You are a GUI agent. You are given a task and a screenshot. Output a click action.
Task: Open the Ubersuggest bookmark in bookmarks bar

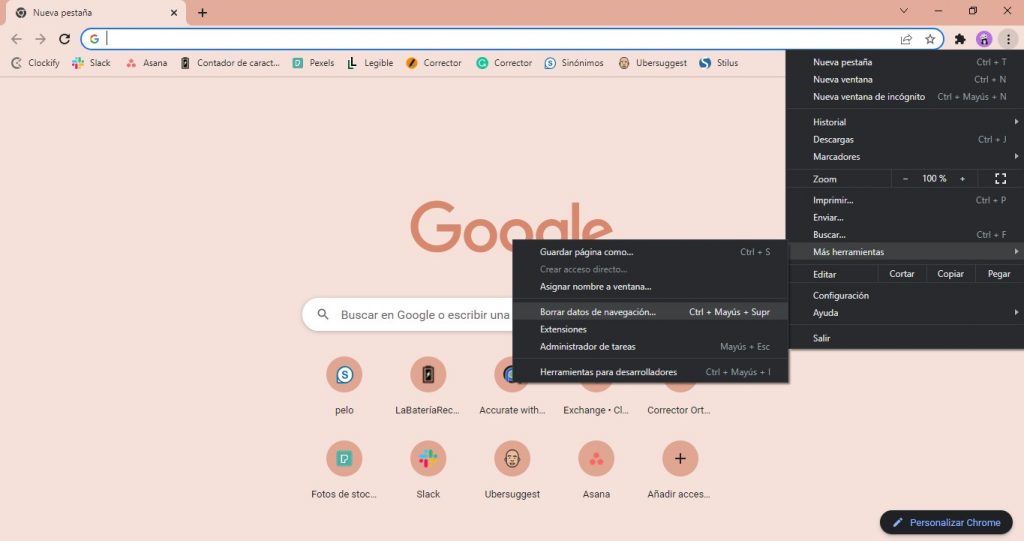point(652,63)
